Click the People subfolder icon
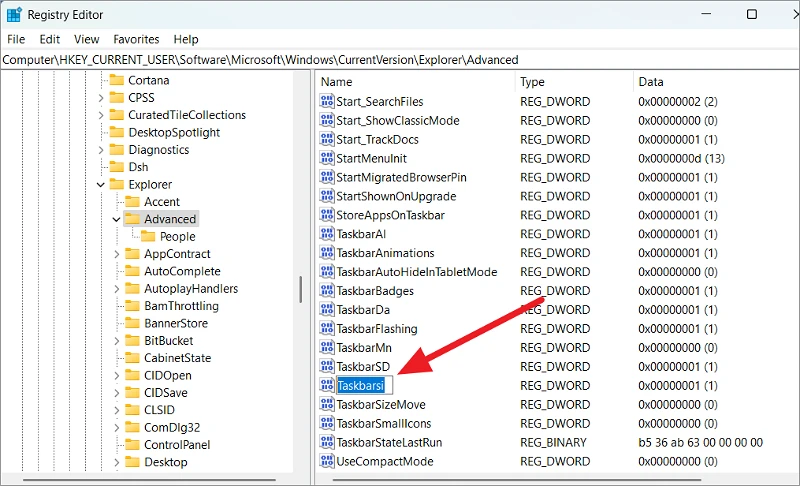Image resolution: width=800 pixels, height=486 pixels. click(x=148, y=236)
